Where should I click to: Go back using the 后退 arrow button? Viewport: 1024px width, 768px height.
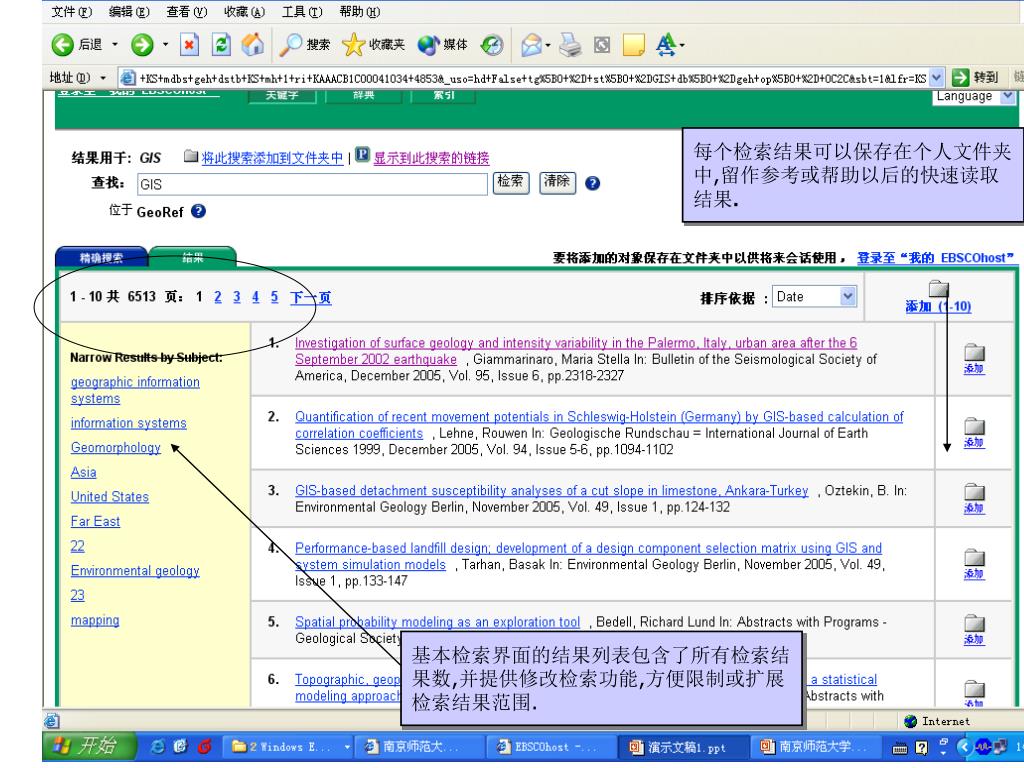pos(76,44)
